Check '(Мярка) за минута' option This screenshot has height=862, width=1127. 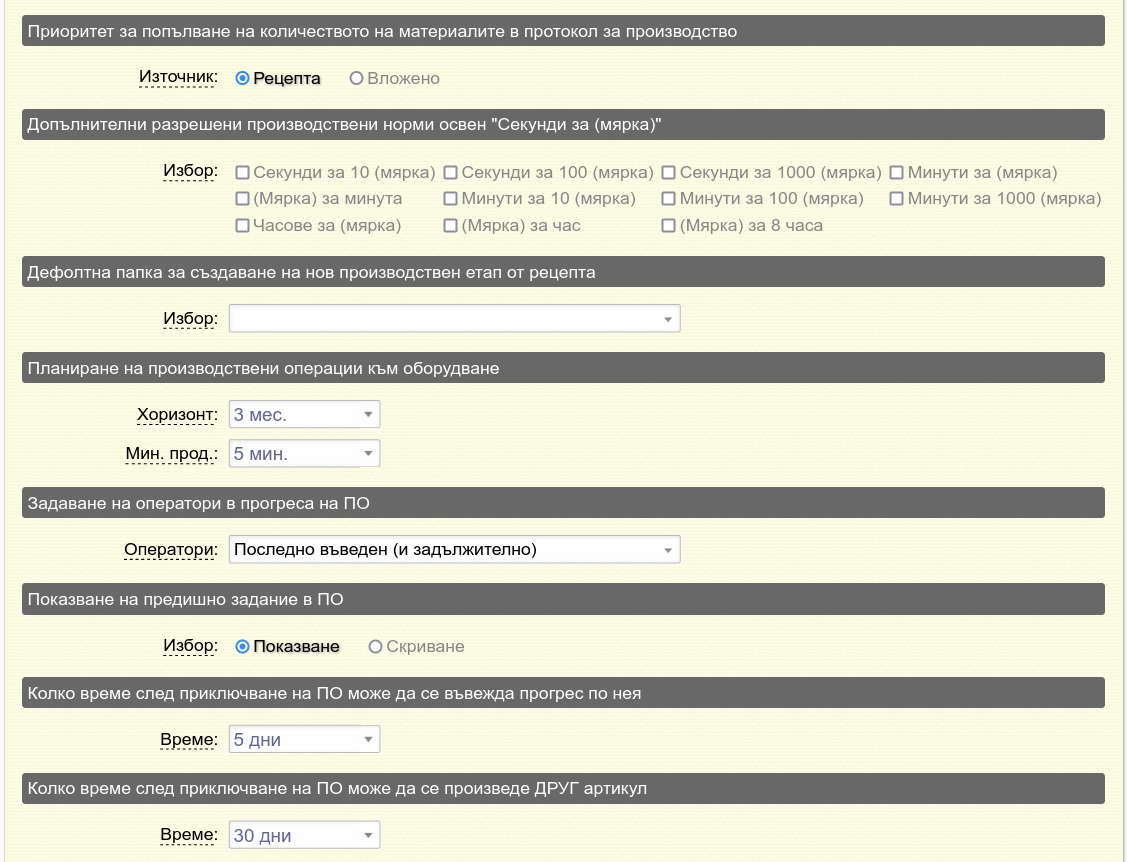242,199
